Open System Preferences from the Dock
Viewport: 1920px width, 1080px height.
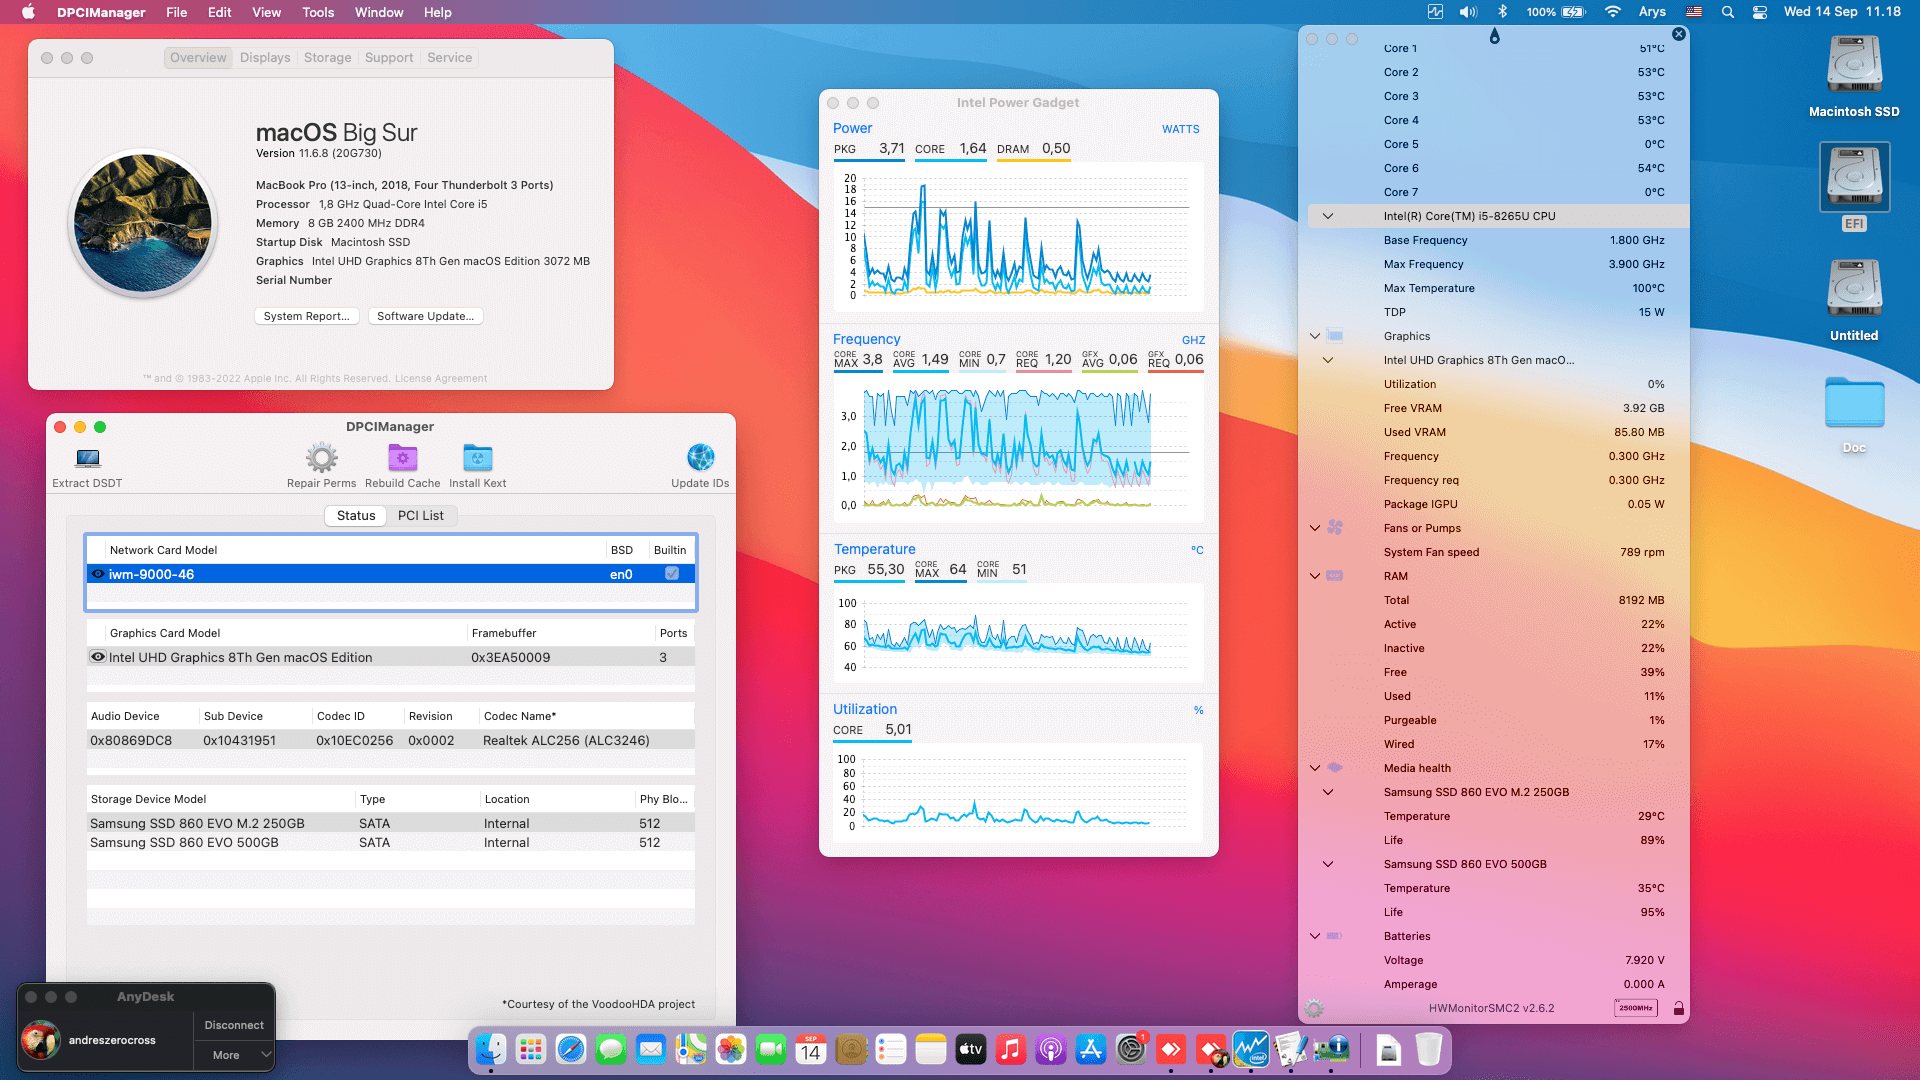click(1131, 1049)
